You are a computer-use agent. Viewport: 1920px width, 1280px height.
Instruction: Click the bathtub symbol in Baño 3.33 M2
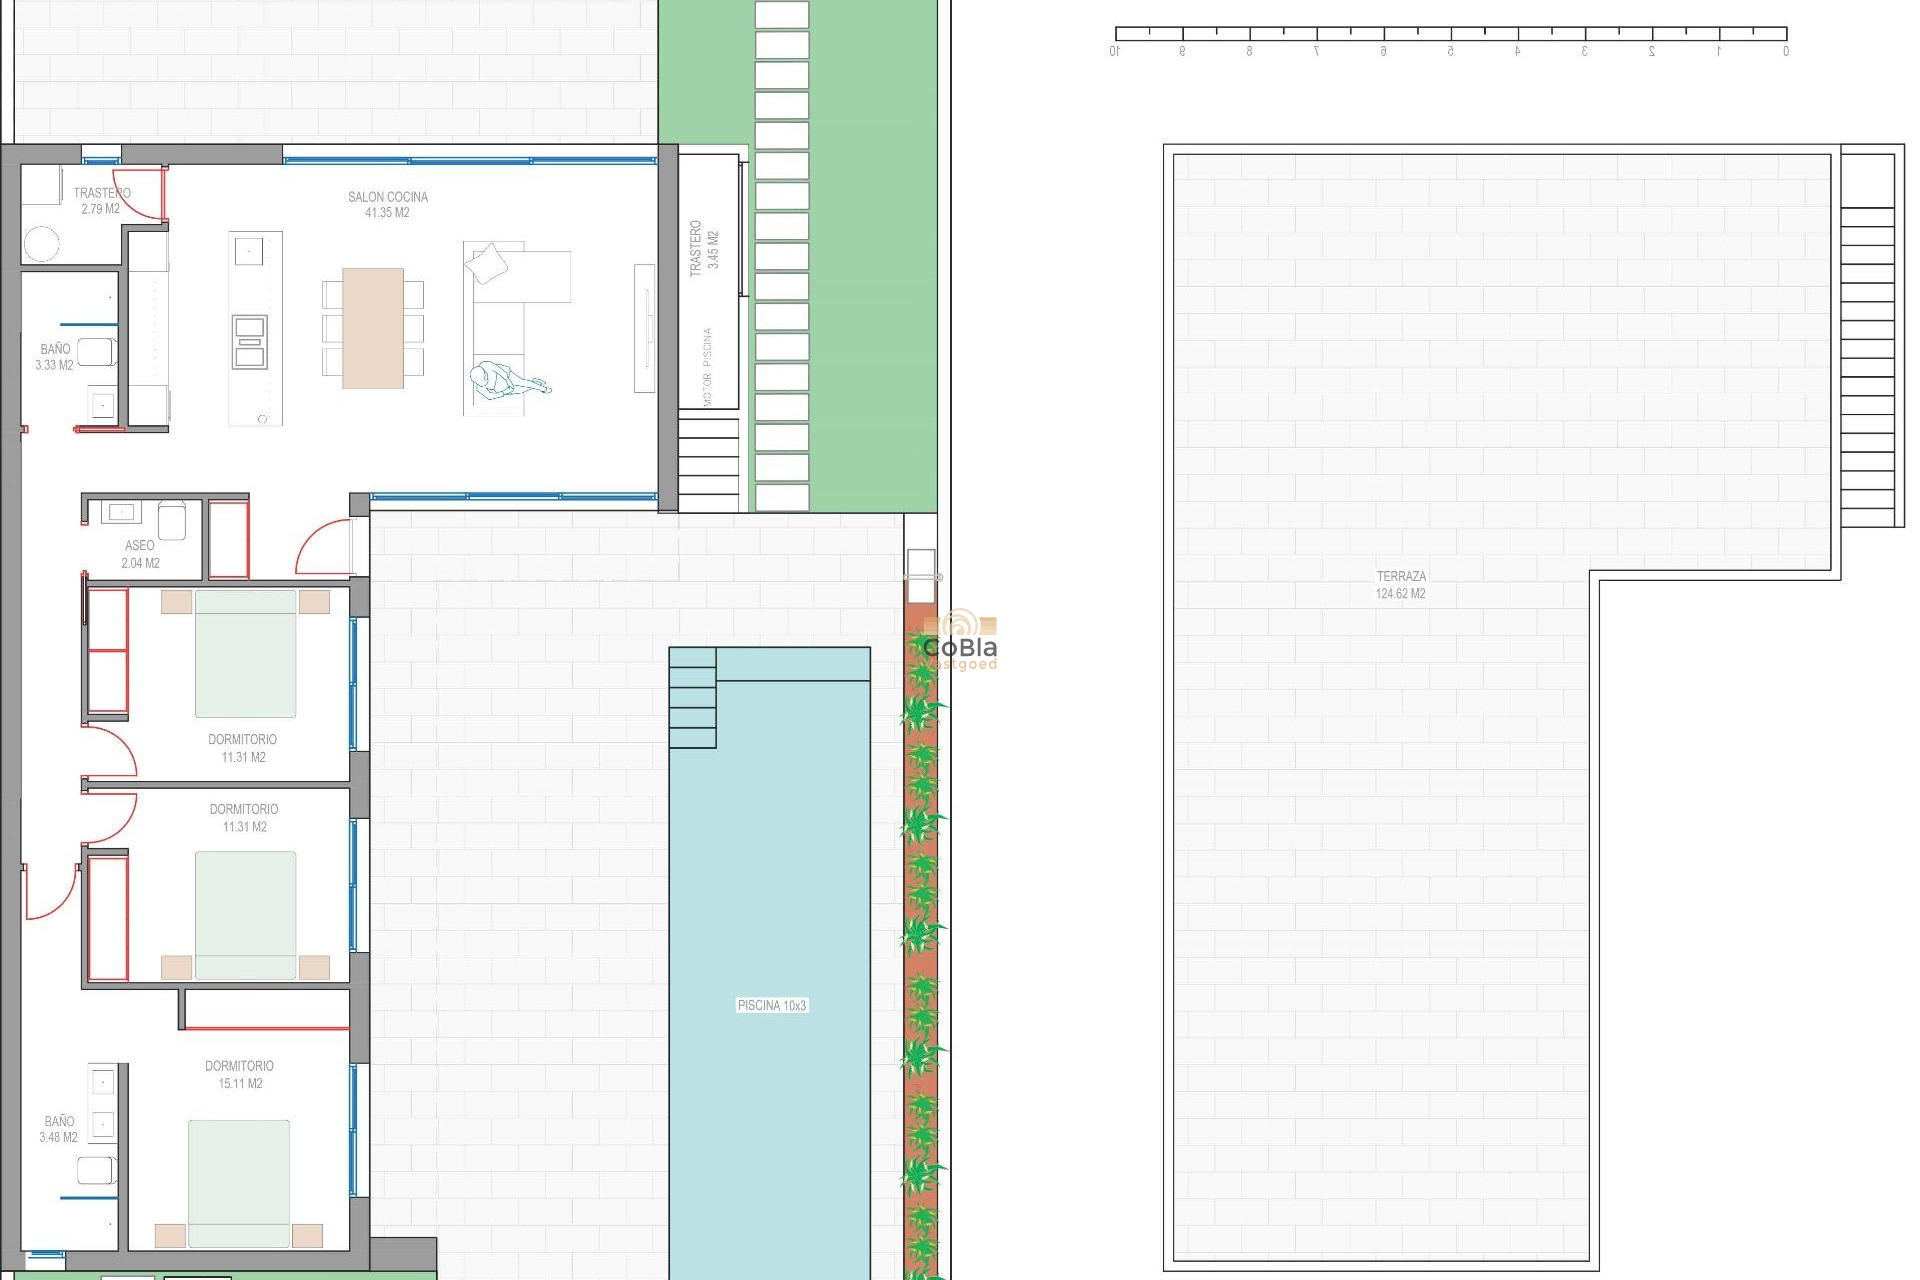(x=93, y=352)
